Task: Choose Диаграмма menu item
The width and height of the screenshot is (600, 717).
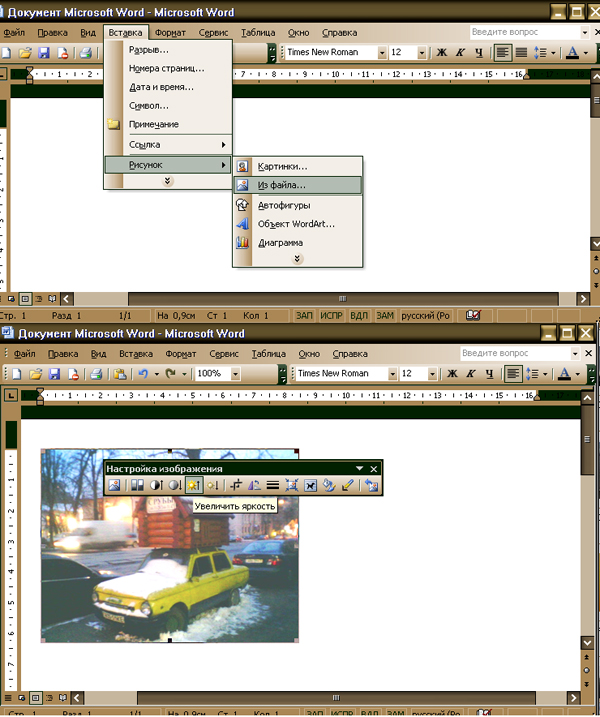Action: tap(297, 243)
